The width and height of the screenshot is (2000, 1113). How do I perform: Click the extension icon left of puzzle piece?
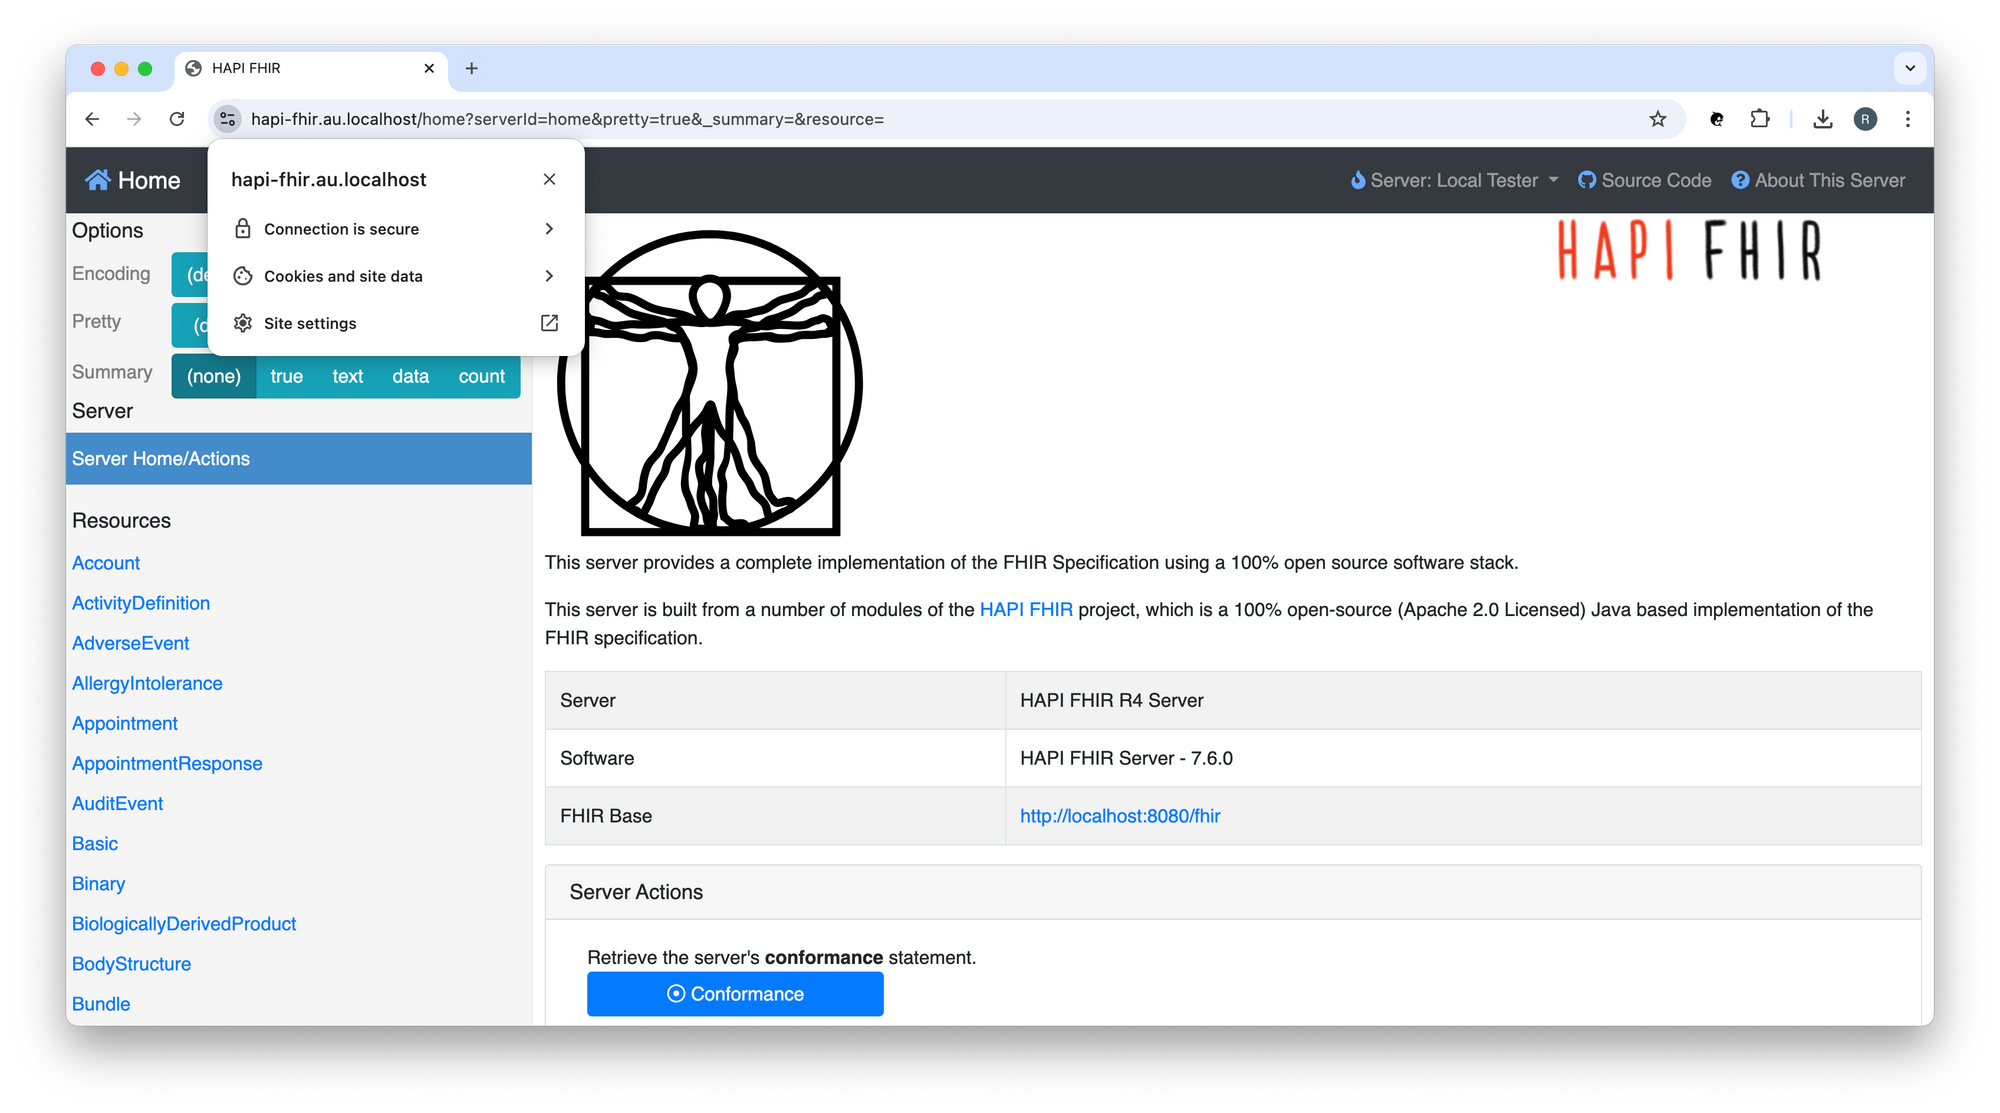[x=1717, y=119]
